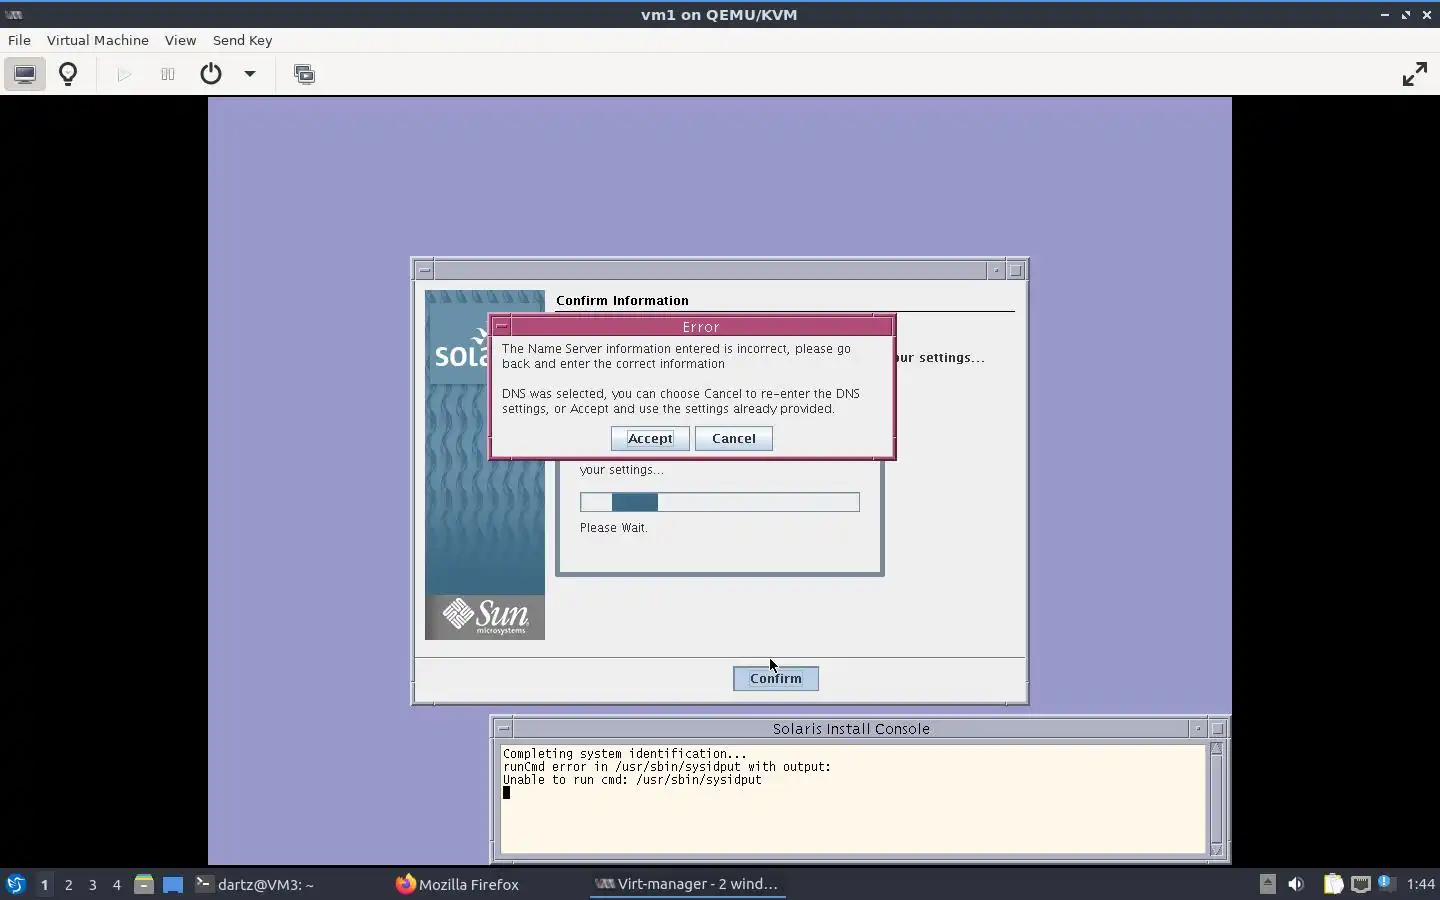Click the Confirm button
1440x900 pixels.
click(776, 678)
